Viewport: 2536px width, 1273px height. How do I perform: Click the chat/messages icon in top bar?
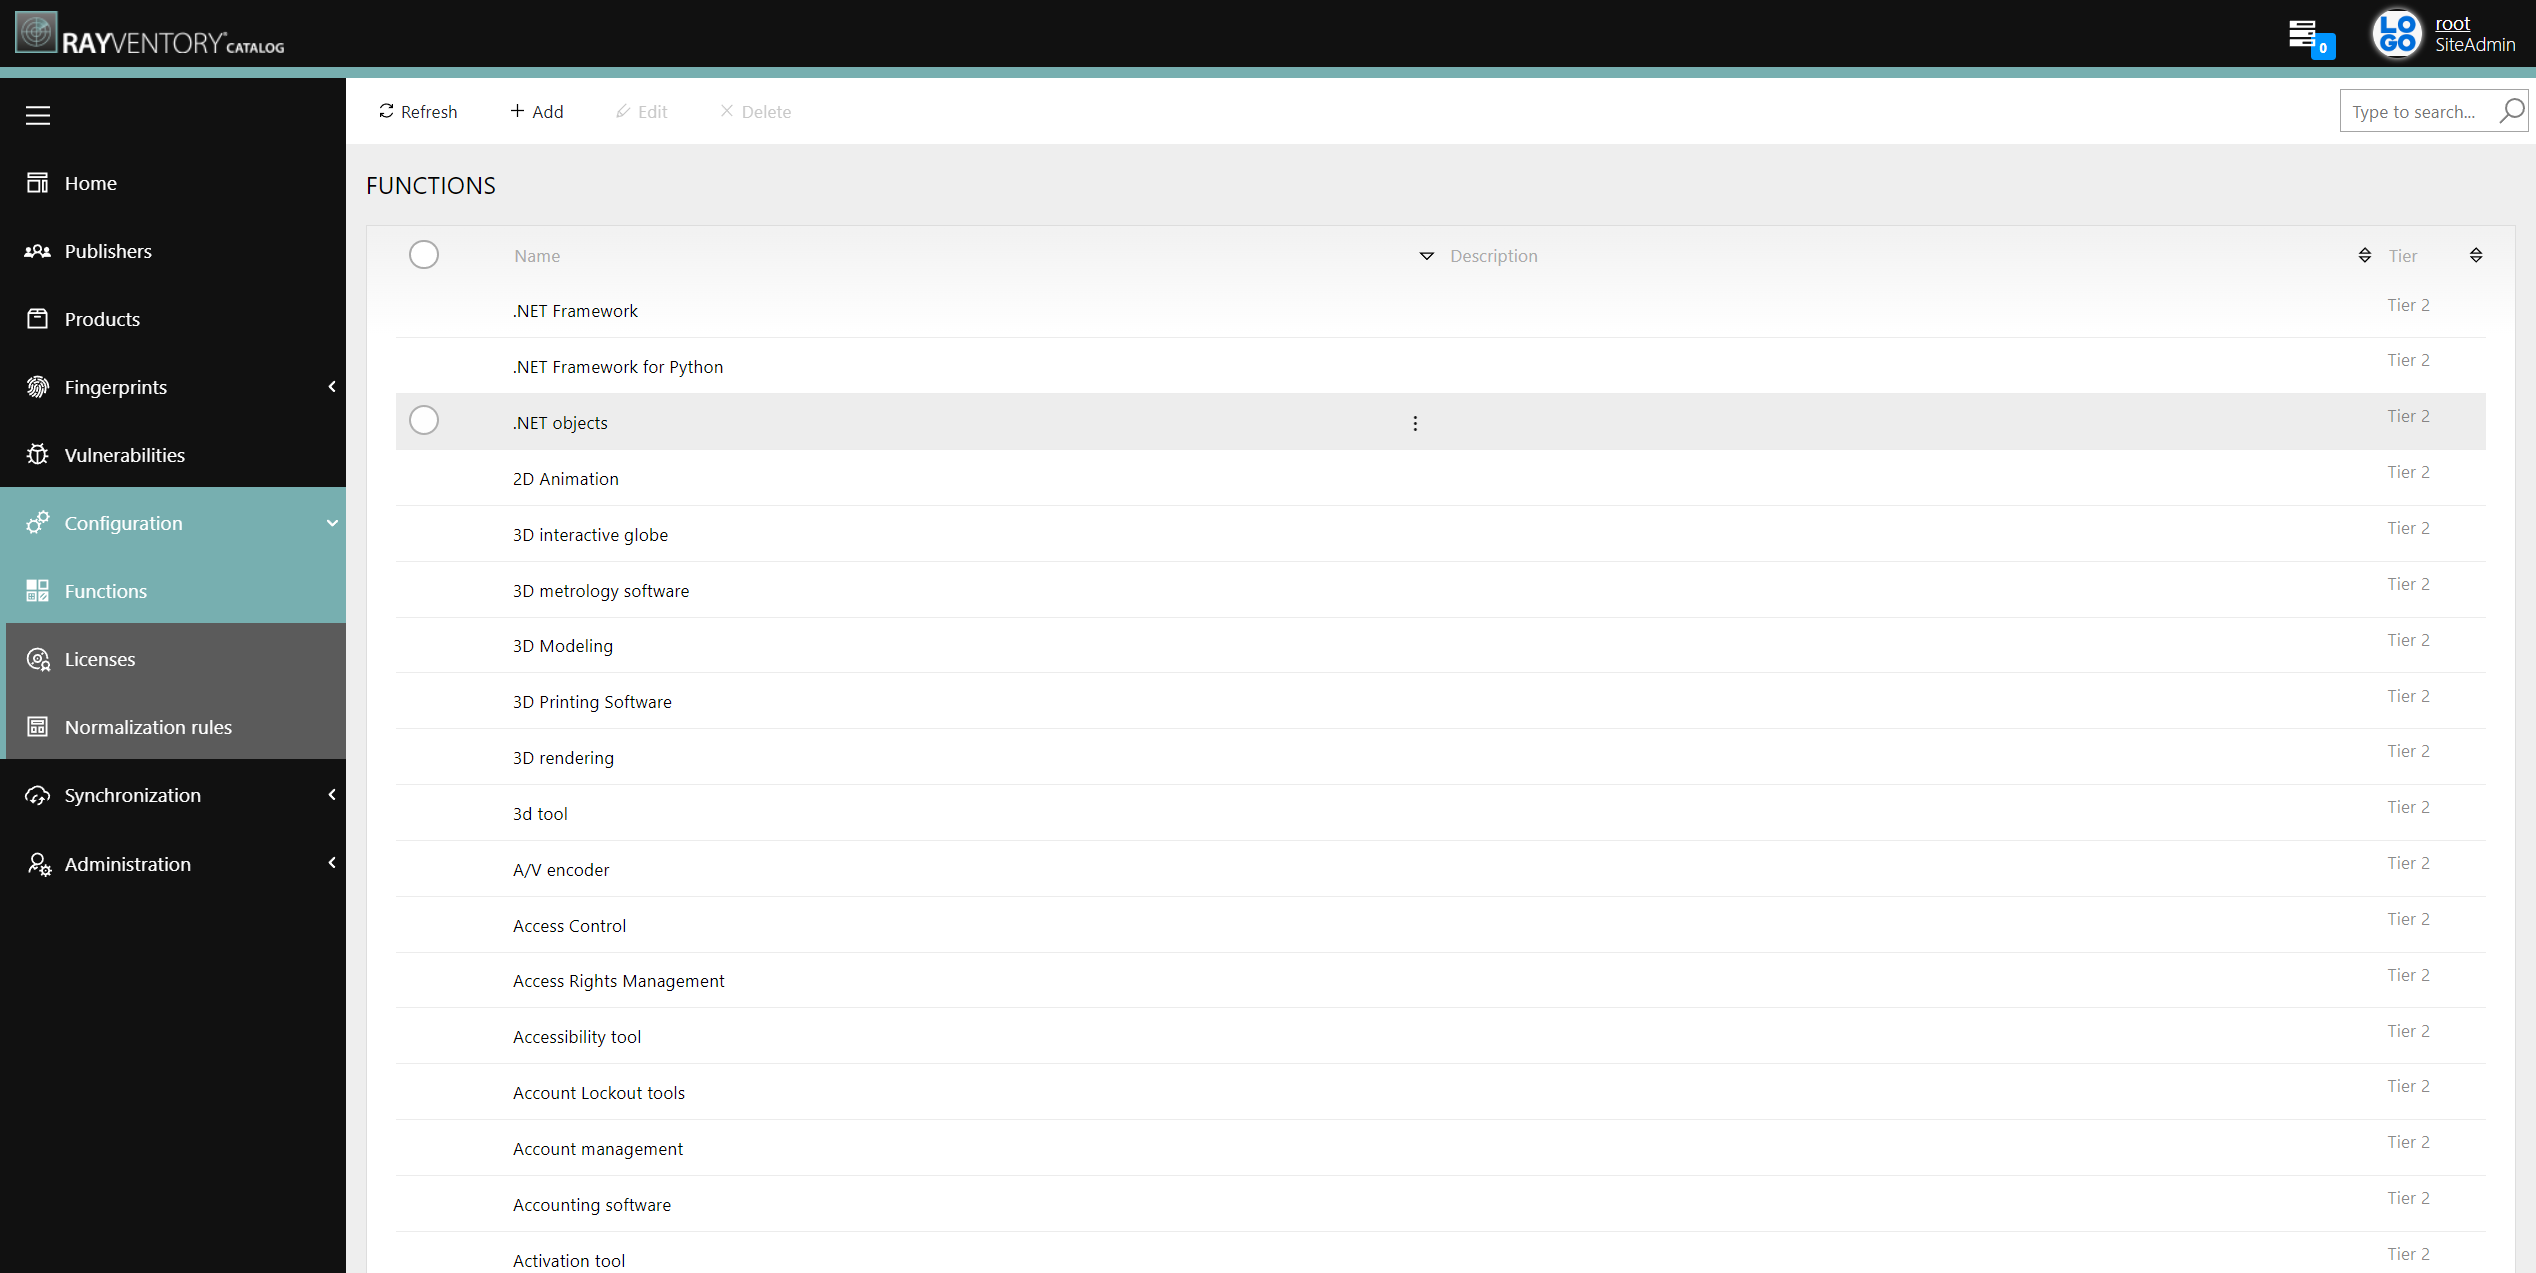coord(2309,36)
